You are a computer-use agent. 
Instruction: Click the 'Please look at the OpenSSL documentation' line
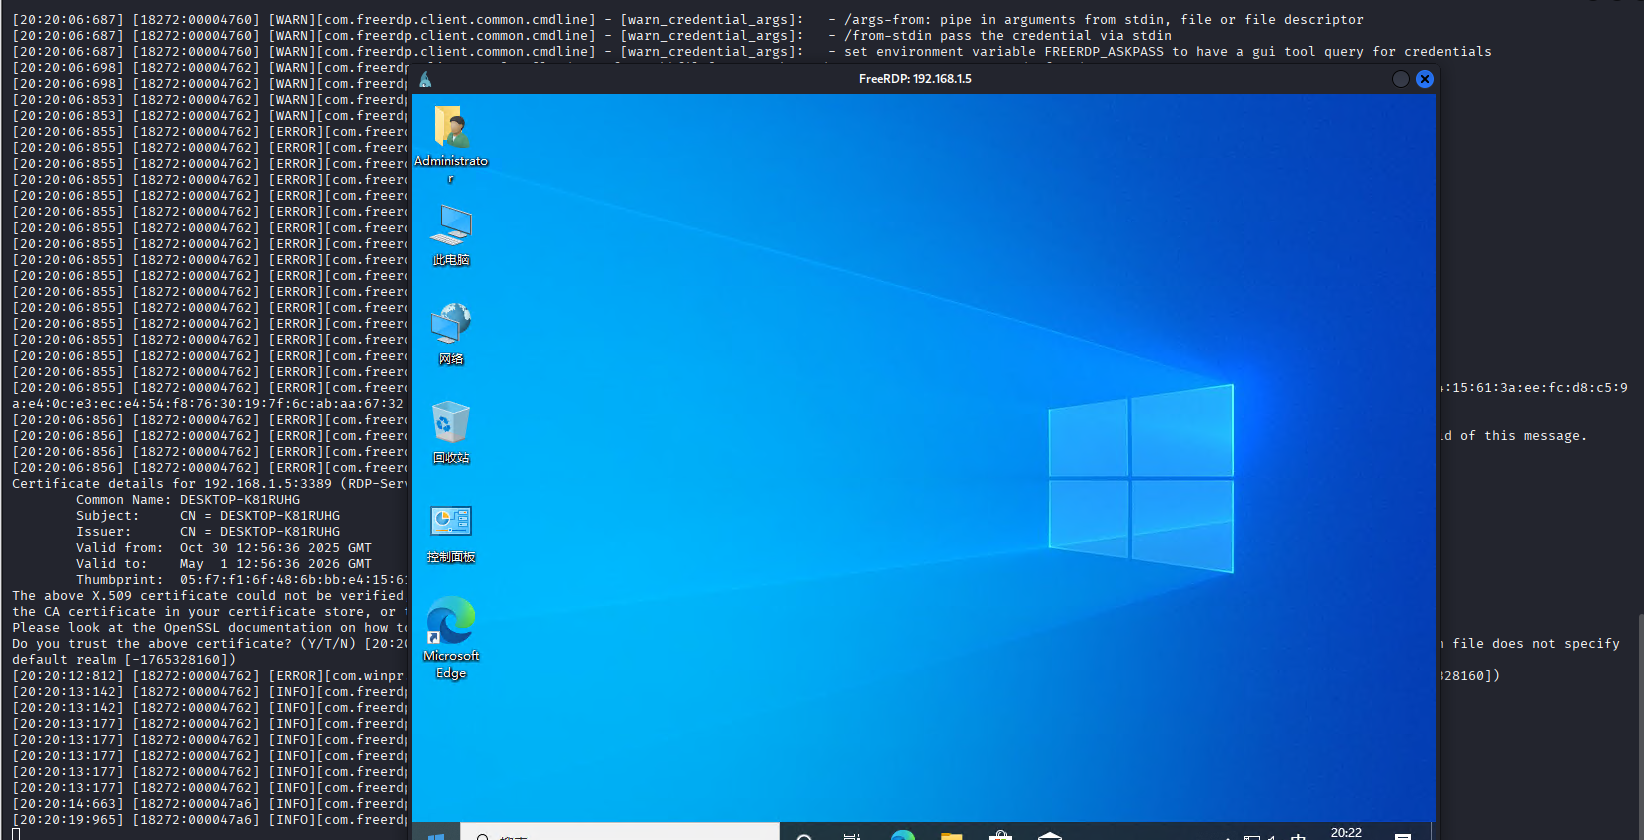pos(210,627)
